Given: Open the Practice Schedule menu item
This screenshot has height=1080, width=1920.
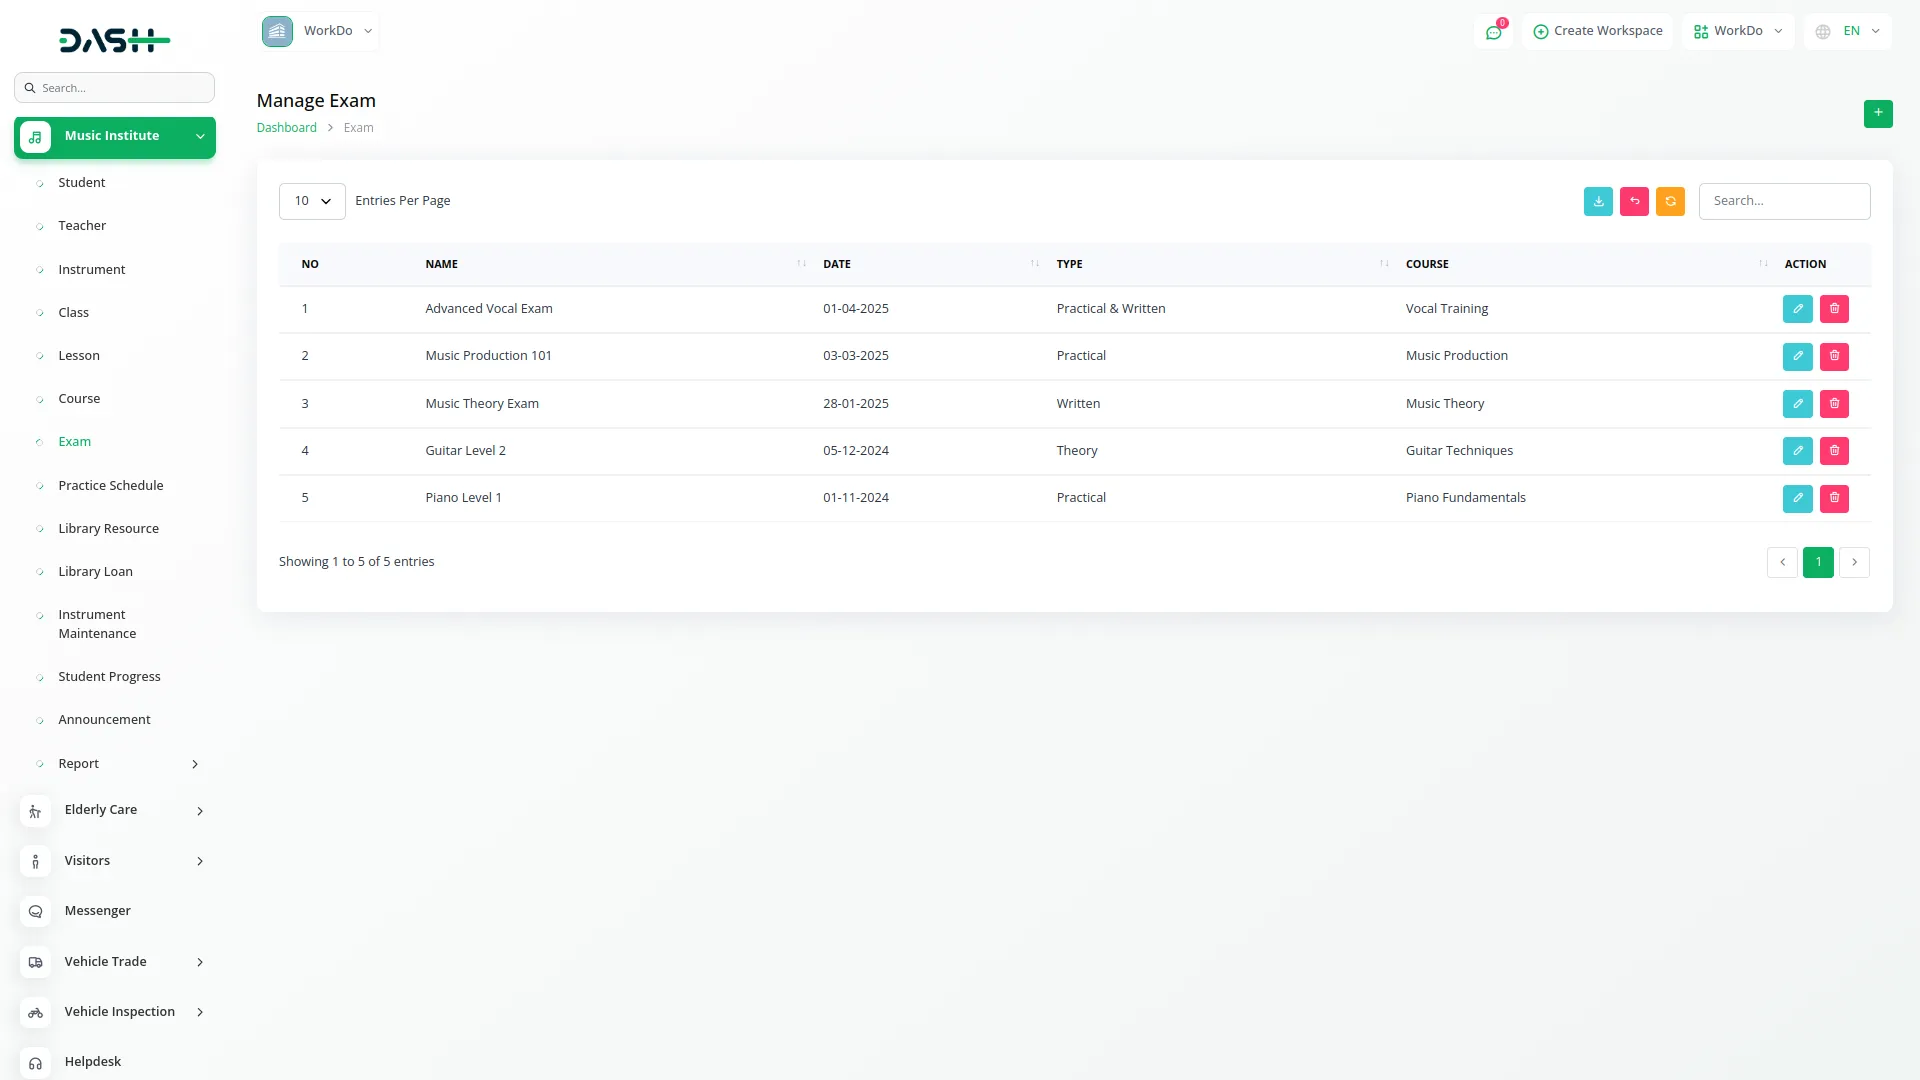Looking at the screenshot, I should [110, 486].
